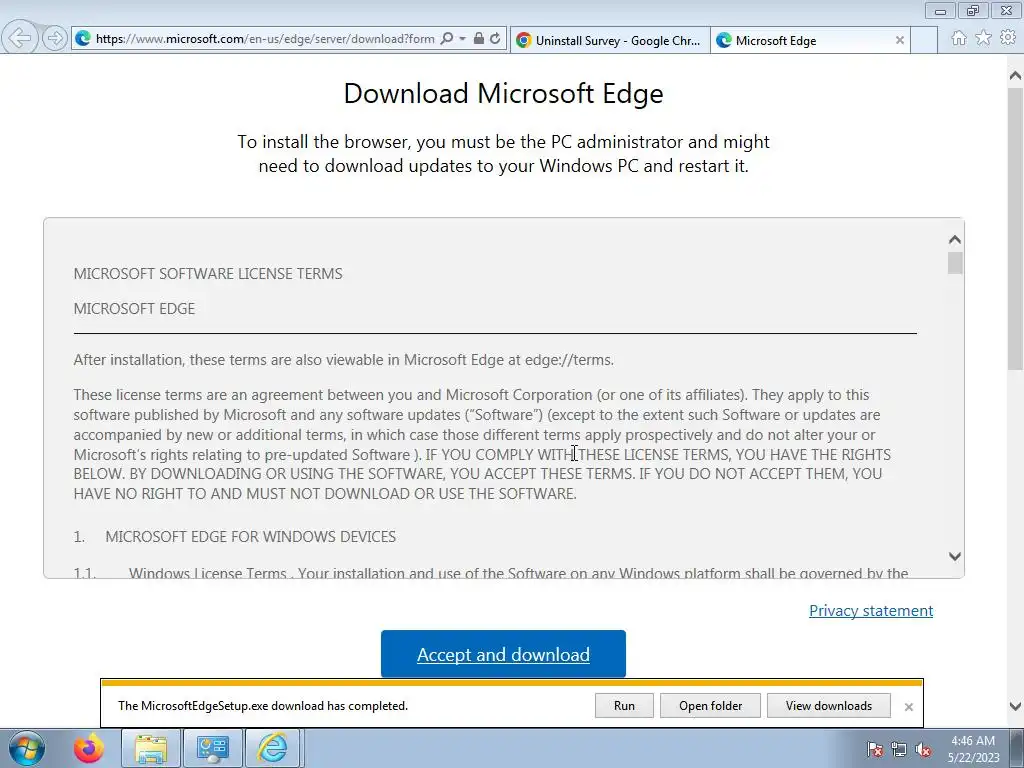Restore down the Internet Explorer window
The image size is (1024, 768).
pos(973,11)
